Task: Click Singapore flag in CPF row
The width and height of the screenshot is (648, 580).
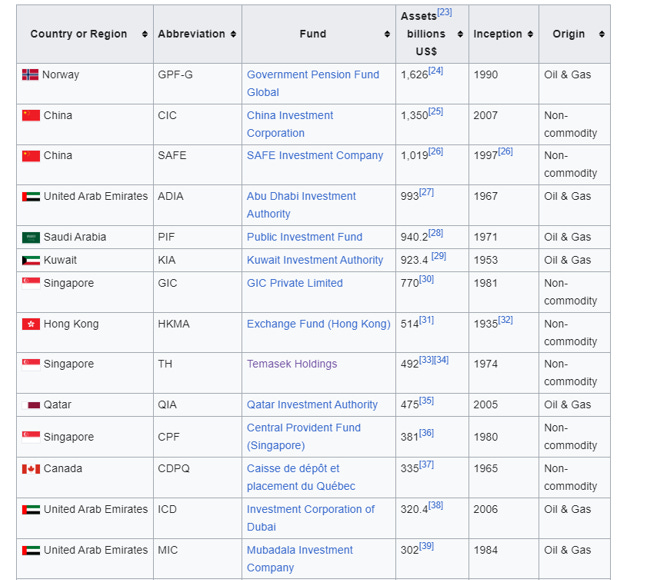Action: point(31,437)
